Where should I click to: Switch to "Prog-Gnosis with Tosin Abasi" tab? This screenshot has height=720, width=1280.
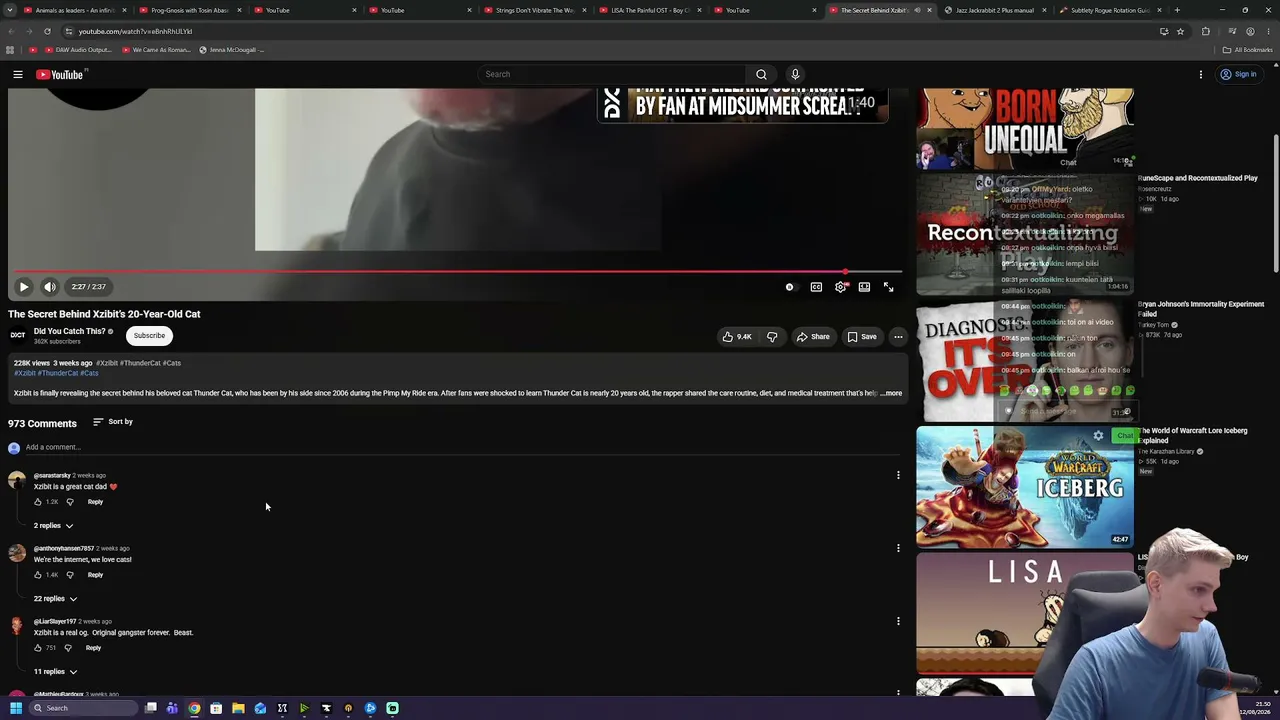point(189,10)
